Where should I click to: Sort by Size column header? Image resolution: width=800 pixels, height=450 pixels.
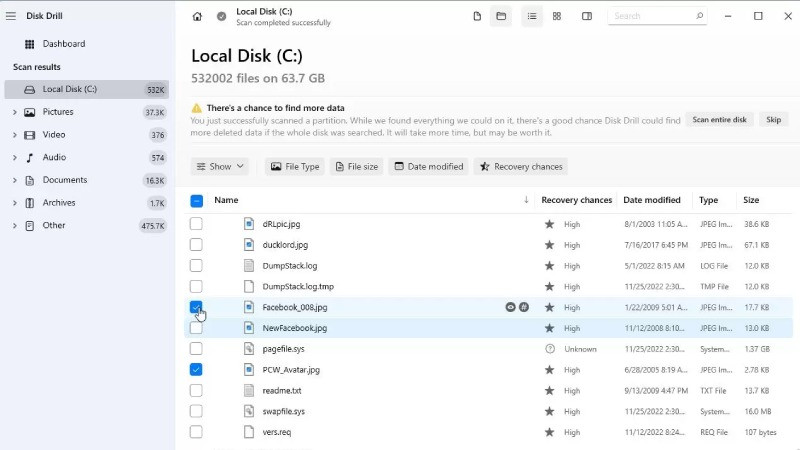(x=751, y=200)
